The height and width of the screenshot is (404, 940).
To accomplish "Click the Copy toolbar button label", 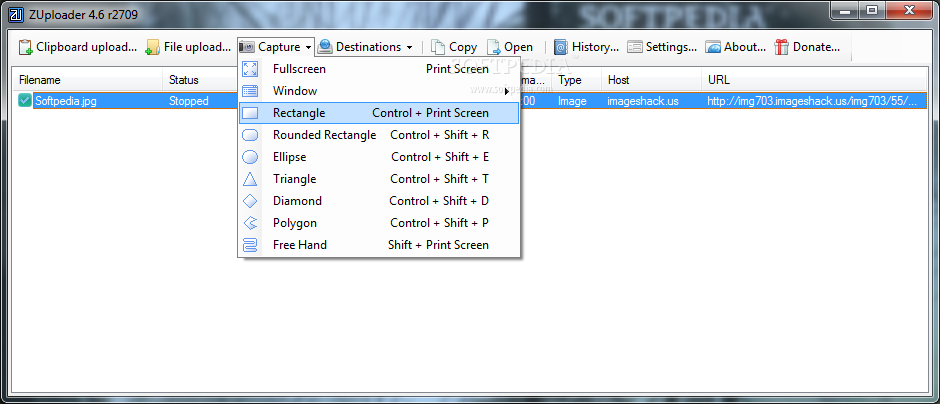I will pos(463,47).
